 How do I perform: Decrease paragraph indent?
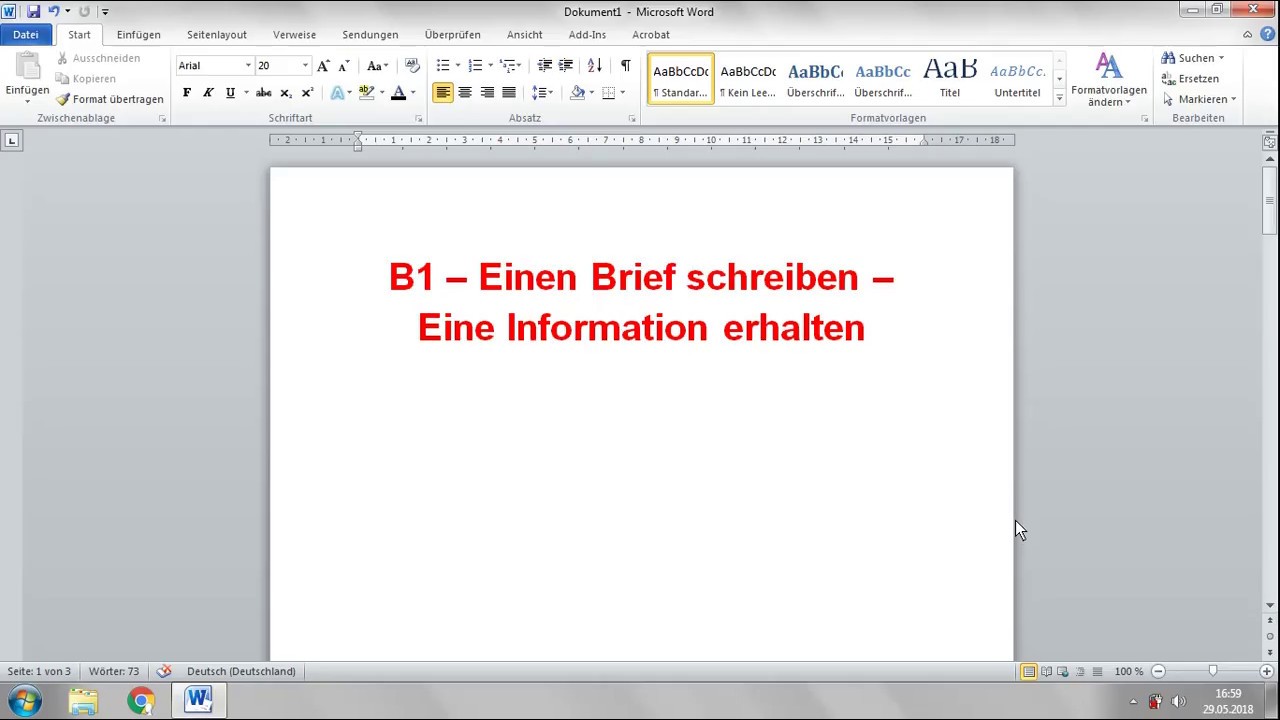(x=544, y=65)
